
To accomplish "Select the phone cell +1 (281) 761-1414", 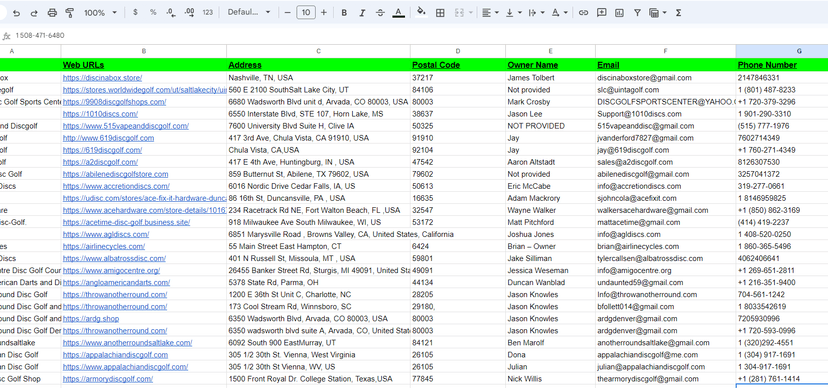I will [782, 379].
